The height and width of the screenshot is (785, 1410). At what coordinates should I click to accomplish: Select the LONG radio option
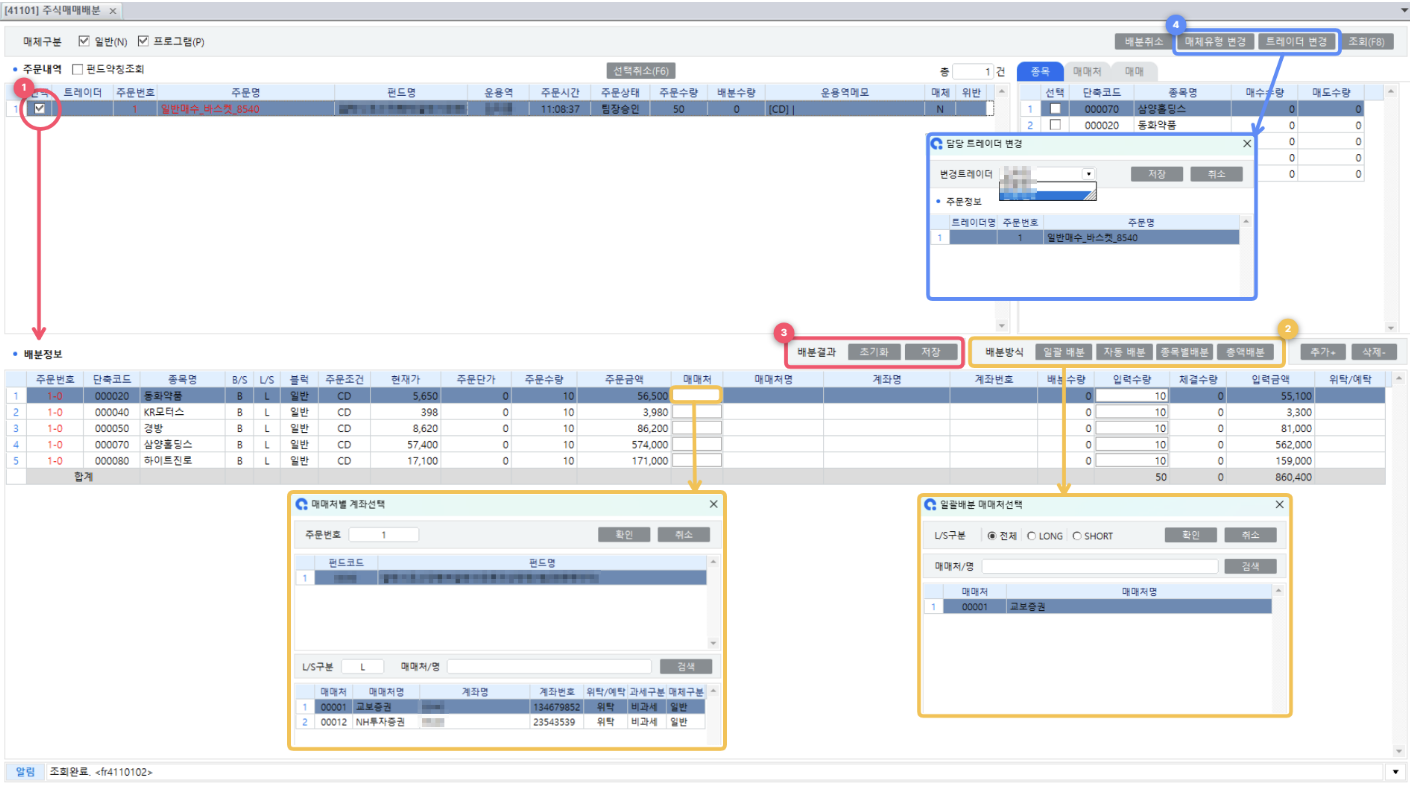tap(1031, 536)
